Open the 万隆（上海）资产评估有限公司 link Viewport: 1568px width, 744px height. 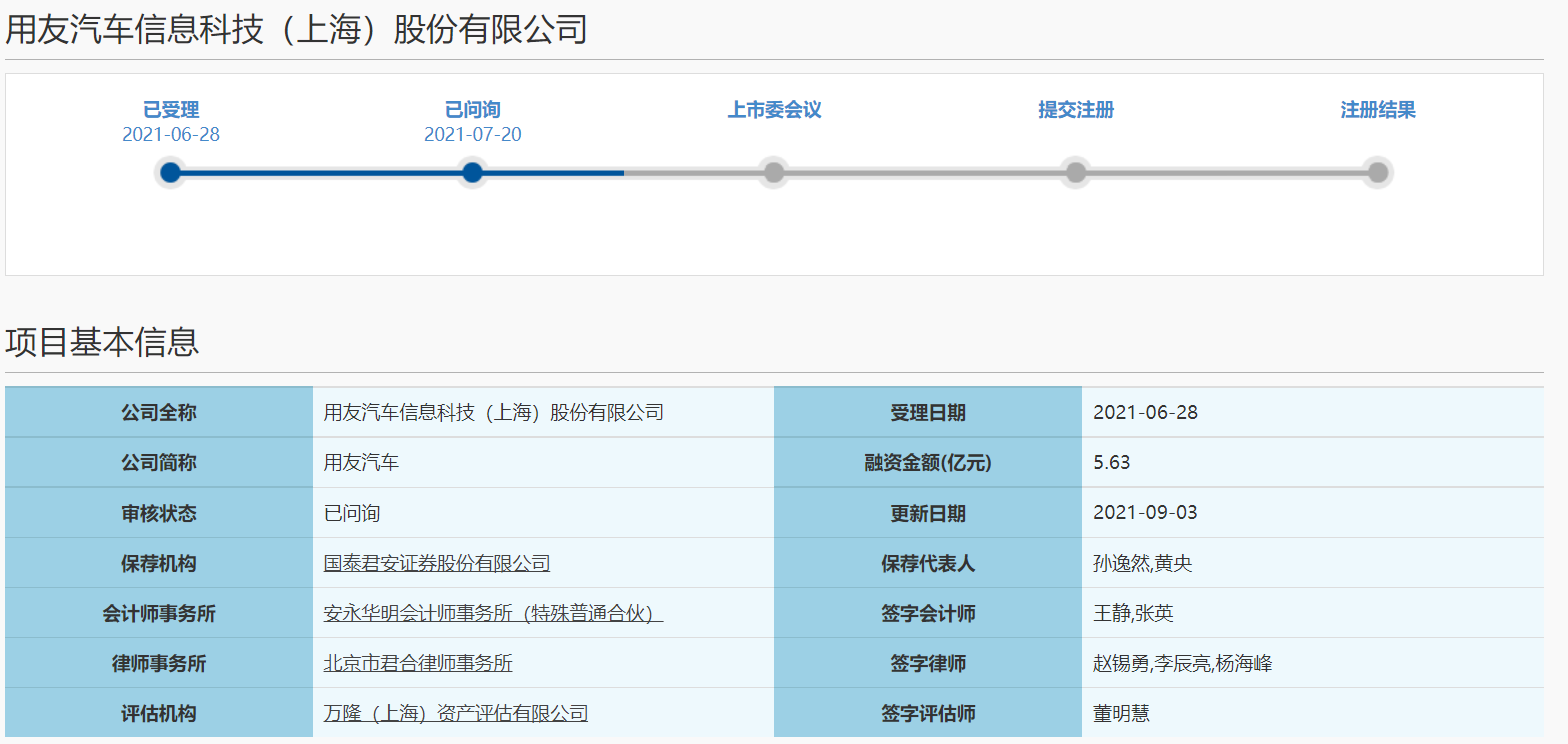[456, 714]
